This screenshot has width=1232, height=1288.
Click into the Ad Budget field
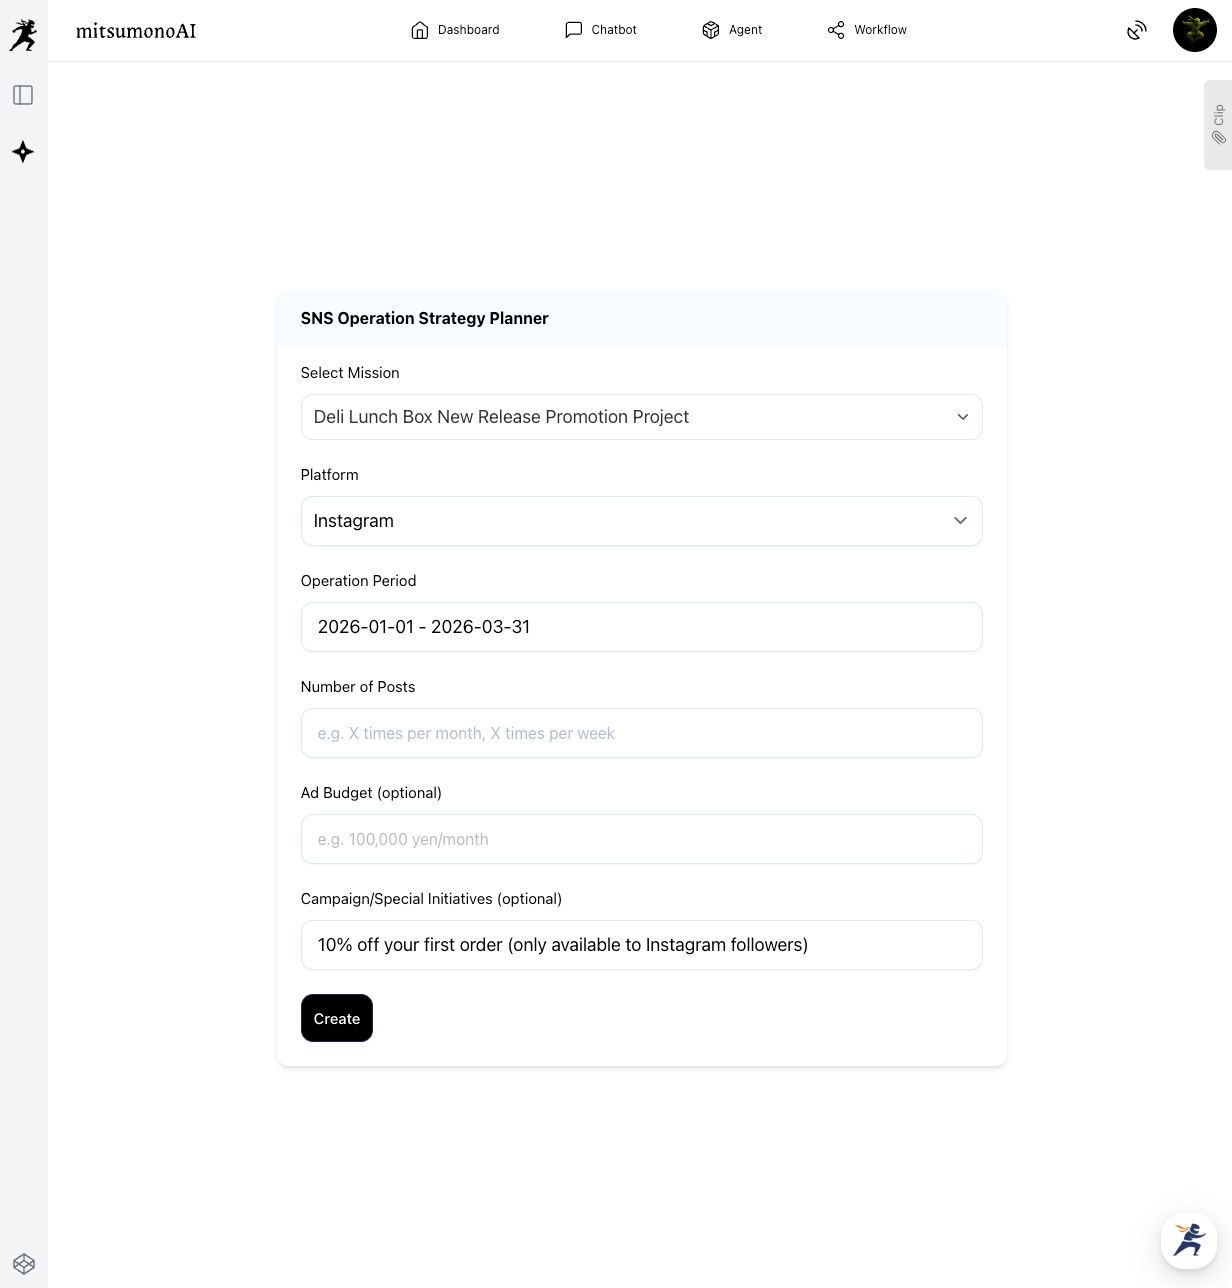coord(641,839)
